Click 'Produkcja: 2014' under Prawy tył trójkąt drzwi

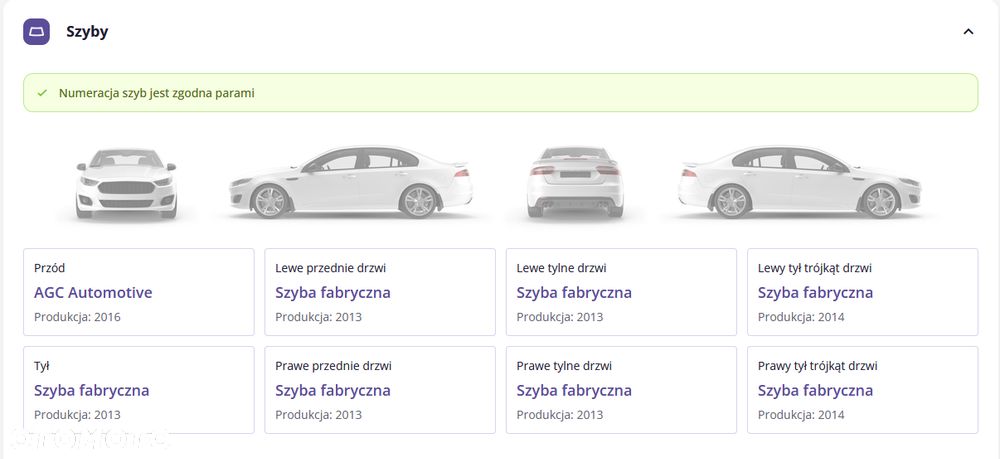tap(801, 415)
